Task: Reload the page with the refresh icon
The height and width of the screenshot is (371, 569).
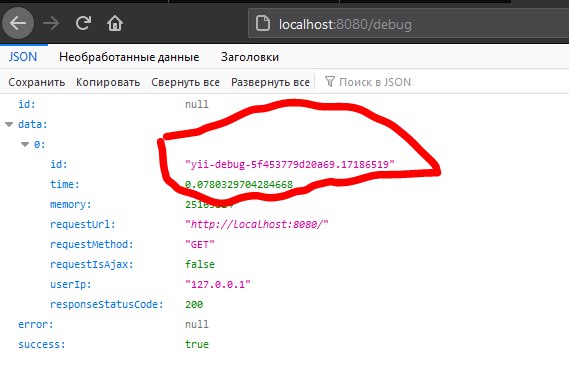Action: point(83,23)
